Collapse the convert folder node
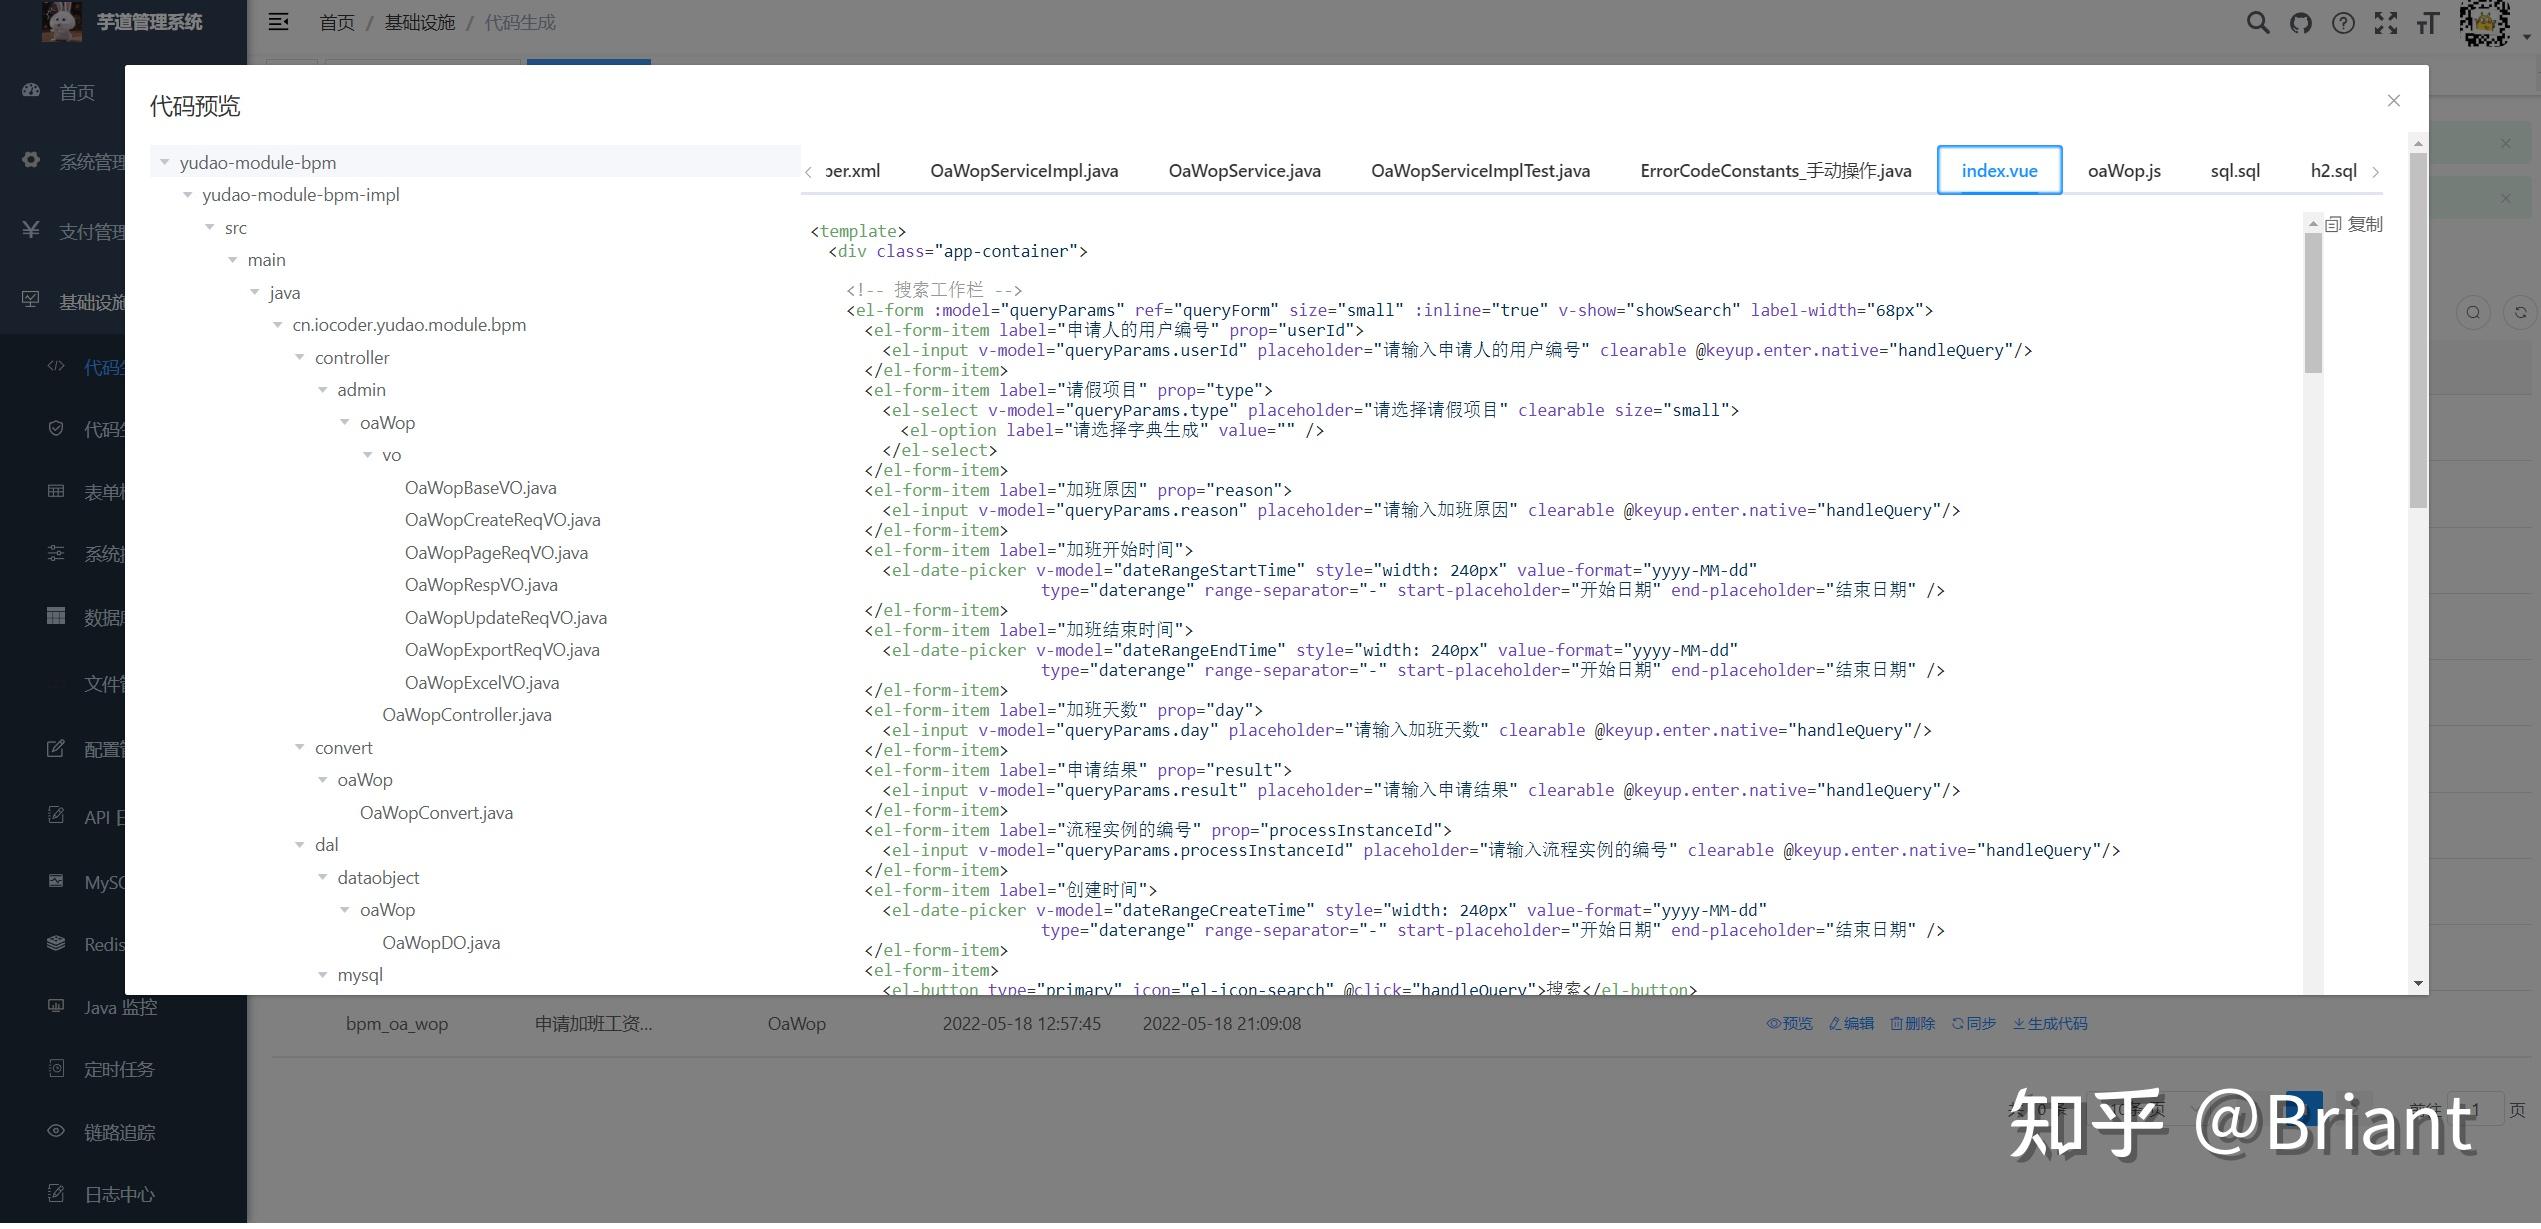The width and height of the screenshot is (2541, 1229). (300, 748)
